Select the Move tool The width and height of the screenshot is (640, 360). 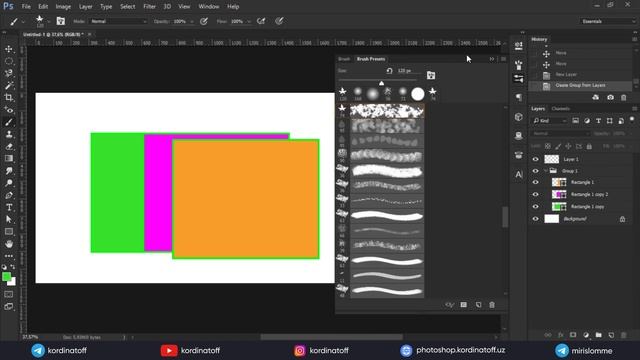[x=9, y=49]
